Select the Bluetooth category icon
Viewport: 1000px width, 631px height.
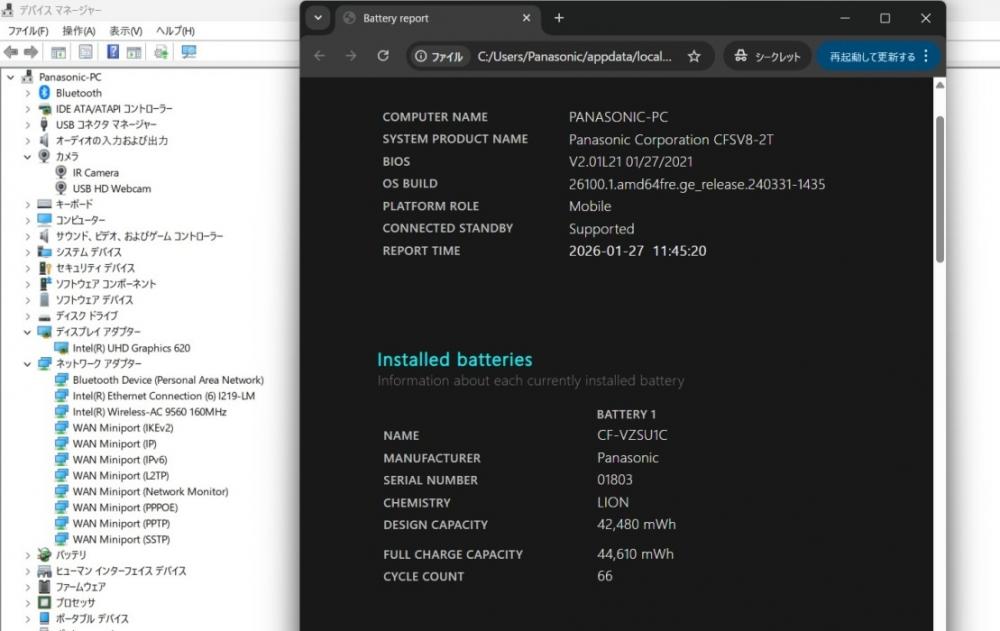(44, 93)
